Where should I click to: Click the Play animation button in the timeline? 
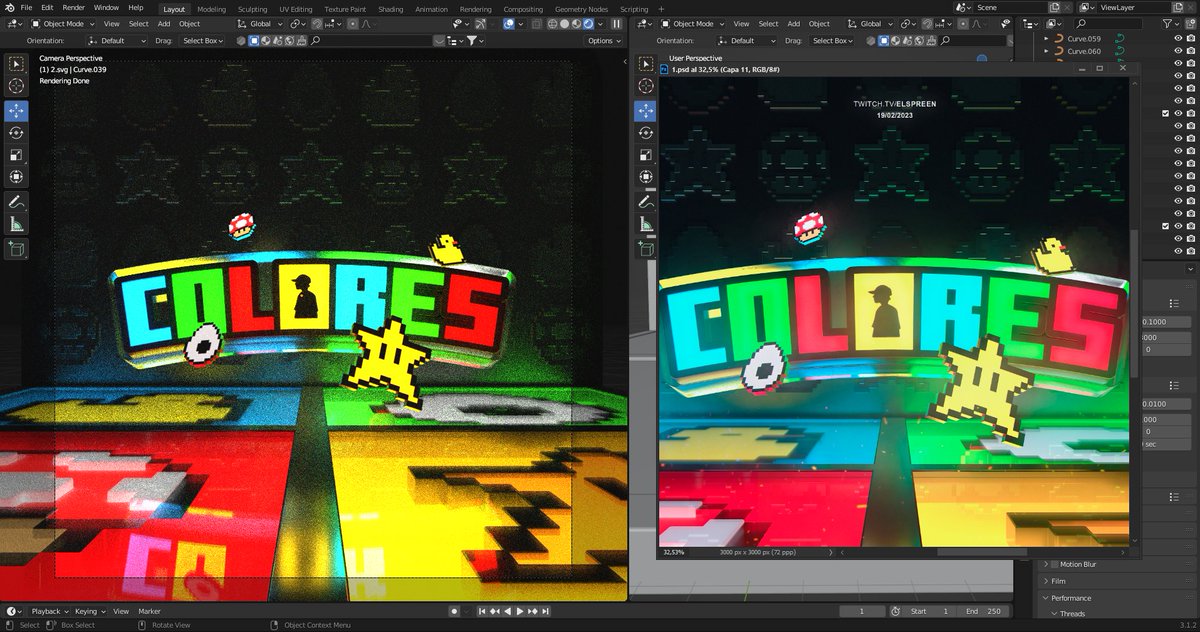(519, 611)
